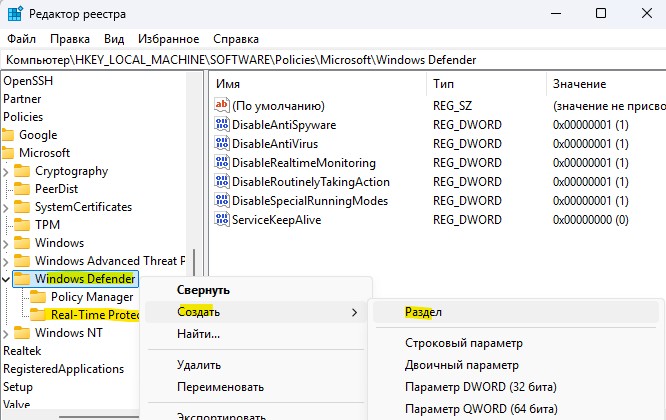This screenshot has width=666, height=420.
Task: Click the DisableAntiSpyware DWORD value icon
Action: 222,124
